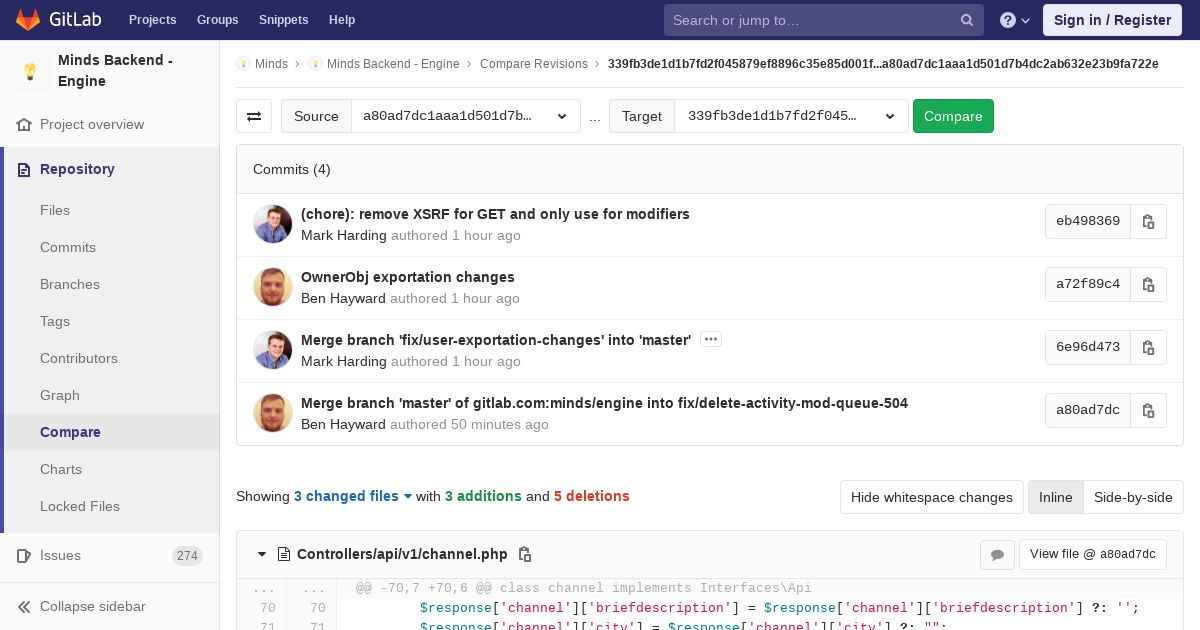Open Snippets in top navigation

tap(283, 20)
